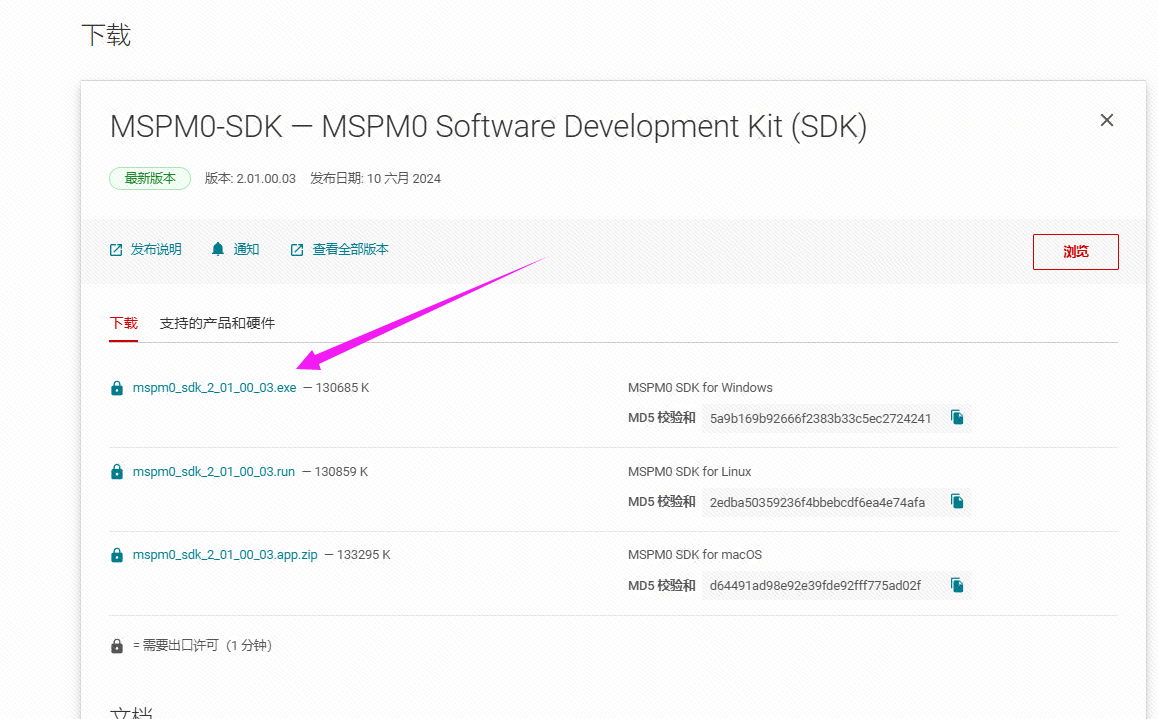Click lock icon beside the .app.zip file
Image resolution: width=1158 pixels, height=719 pixels.
tap(117, 555)
